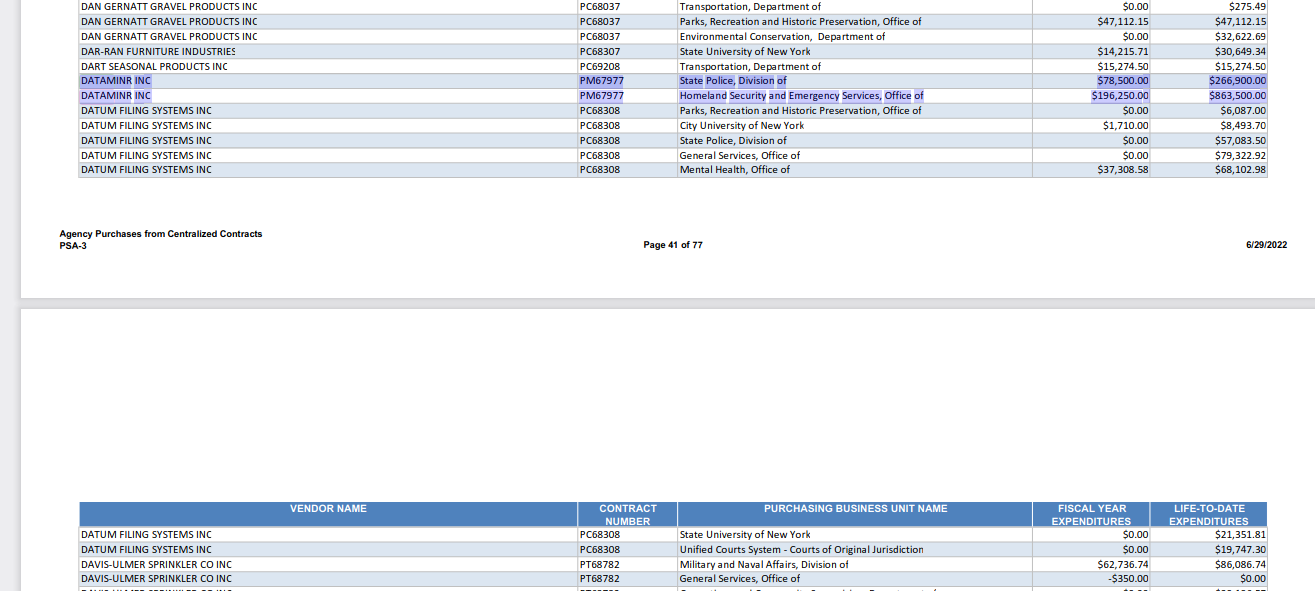The image size is (1315, 591).
Task: Click PM67977 in the Homeland Security row
Action: coord(601,96)
